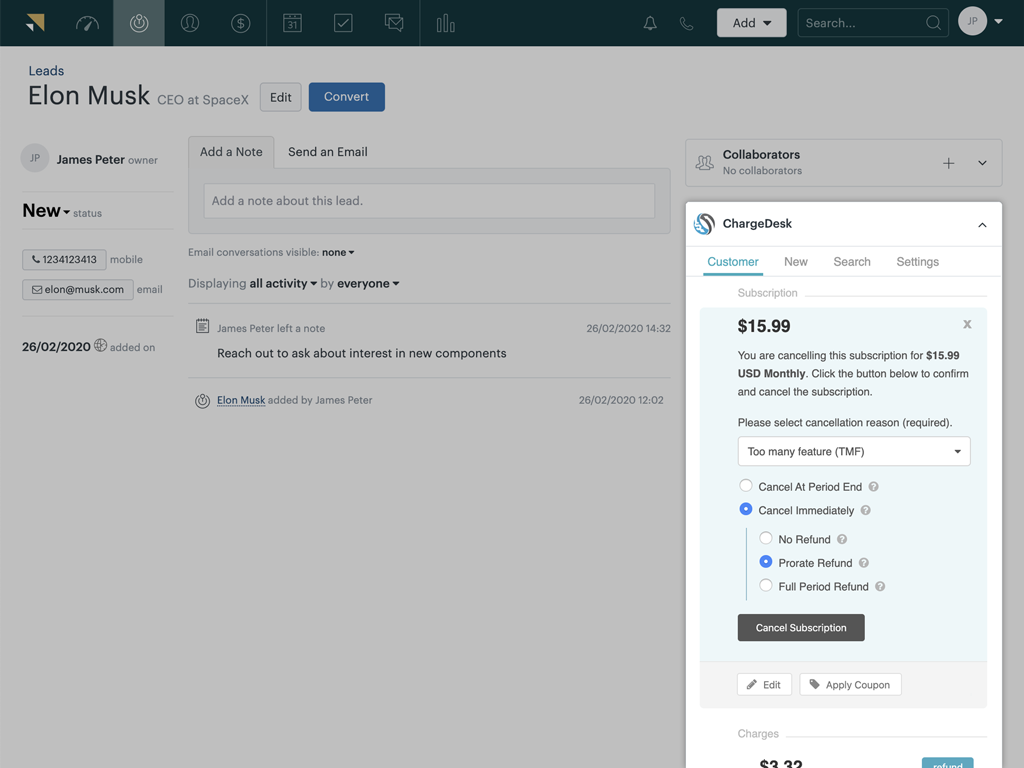Open cancellation reason dropdown
Screen dimensions: 1024x768
click(x=854, y=451)
